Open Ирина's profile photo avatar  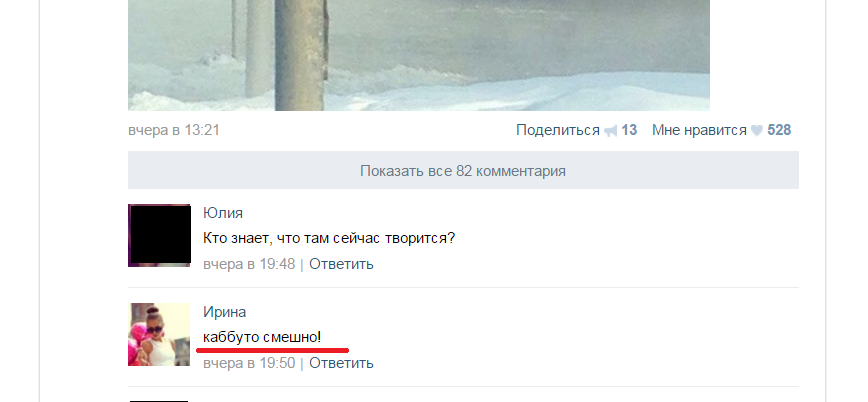point(159,334)
